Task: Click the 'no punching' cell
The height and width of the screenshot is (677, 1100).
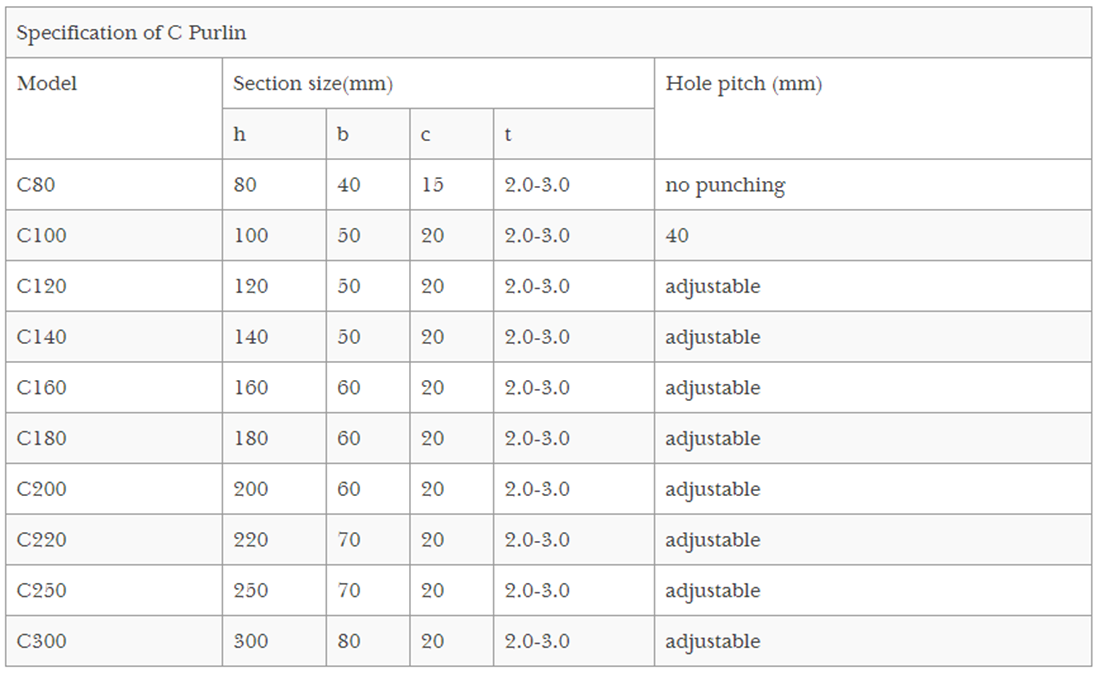Action: point(725,185)
